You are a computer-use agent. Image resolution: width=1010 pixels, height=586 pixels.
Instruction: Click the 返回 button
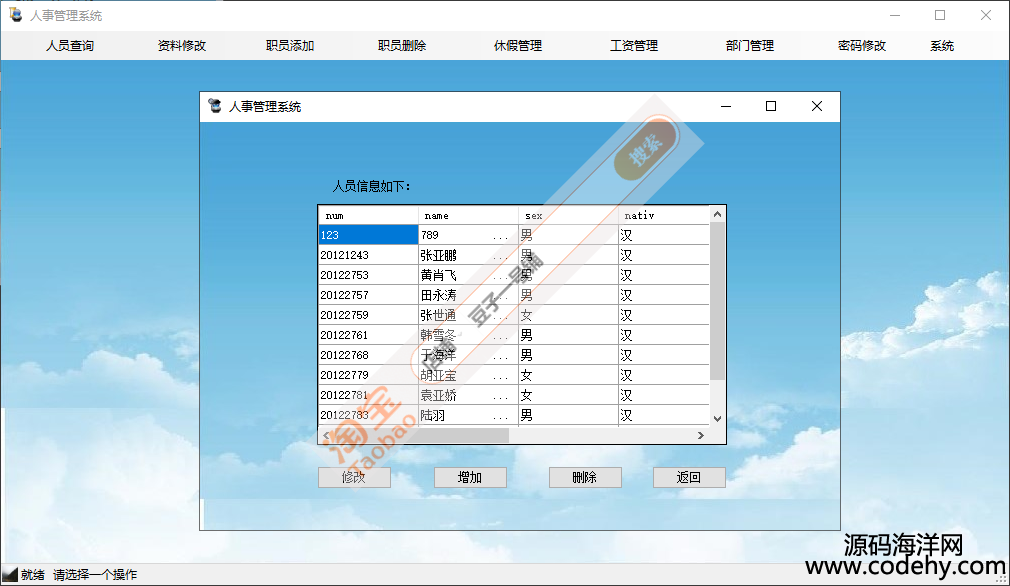pyautogui.click(x=689, y=477)
